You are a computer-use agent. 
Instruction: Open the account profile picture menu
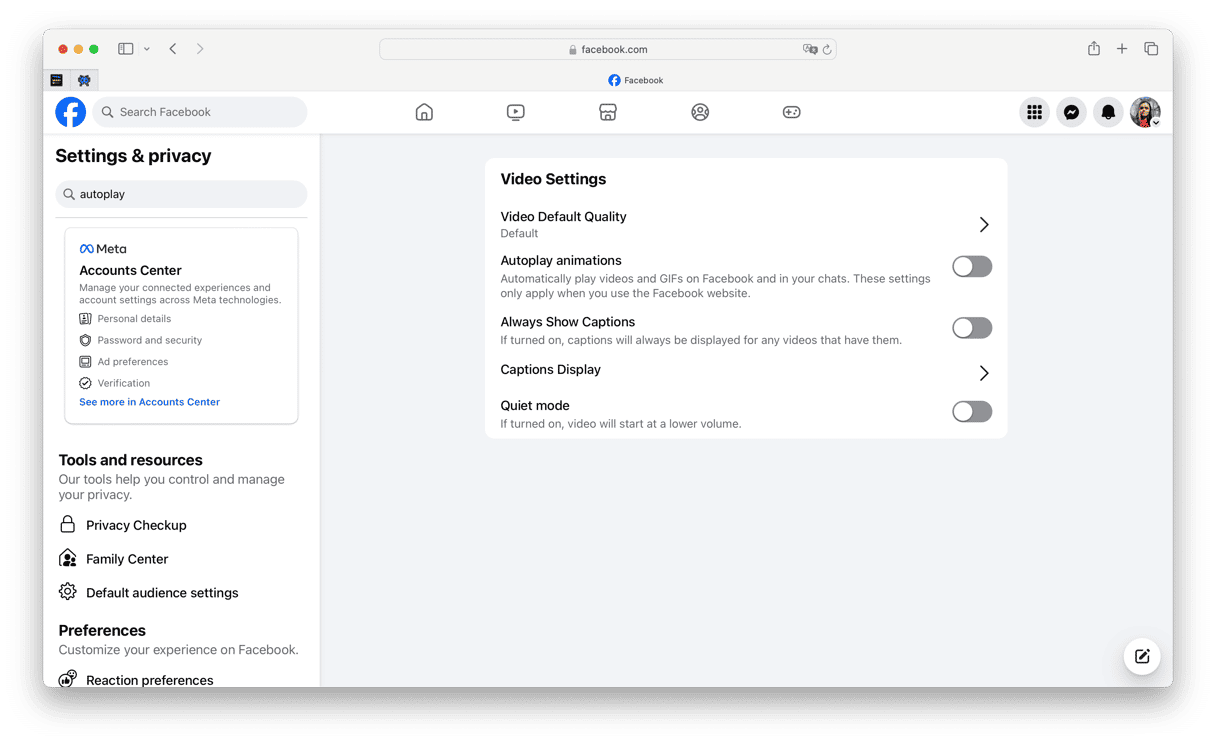click(1145, 112)
